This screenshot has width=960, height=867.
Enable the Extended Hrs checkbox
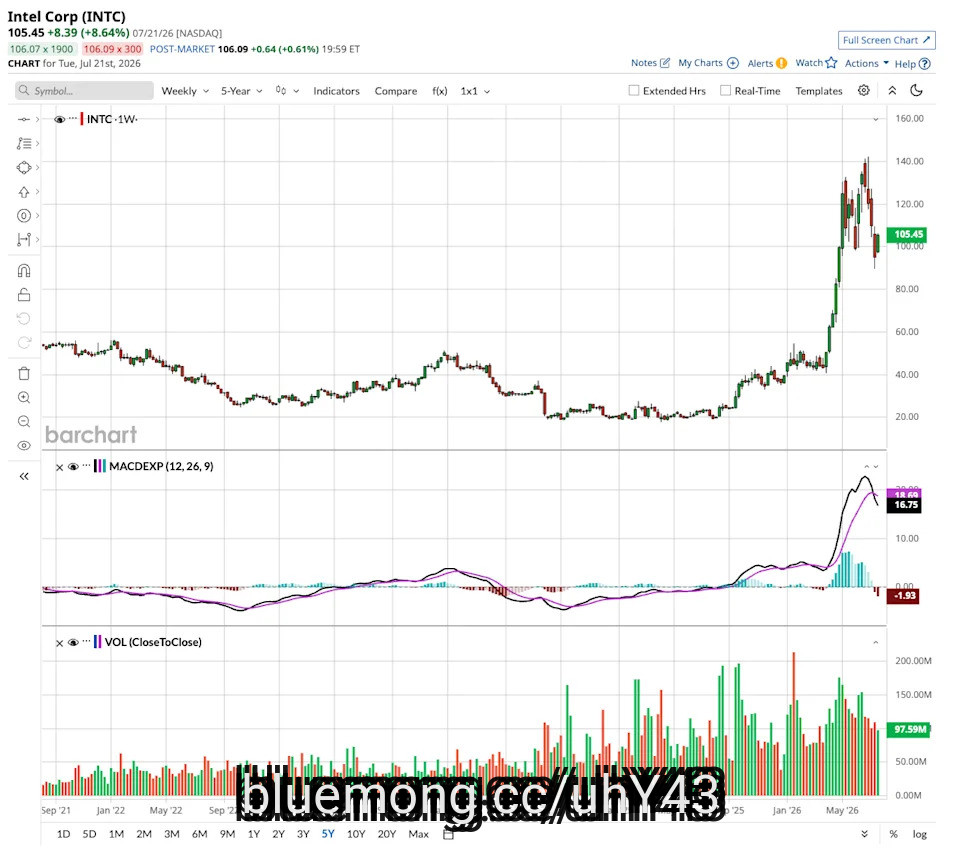pyautogui.click(x=634, y=91)
